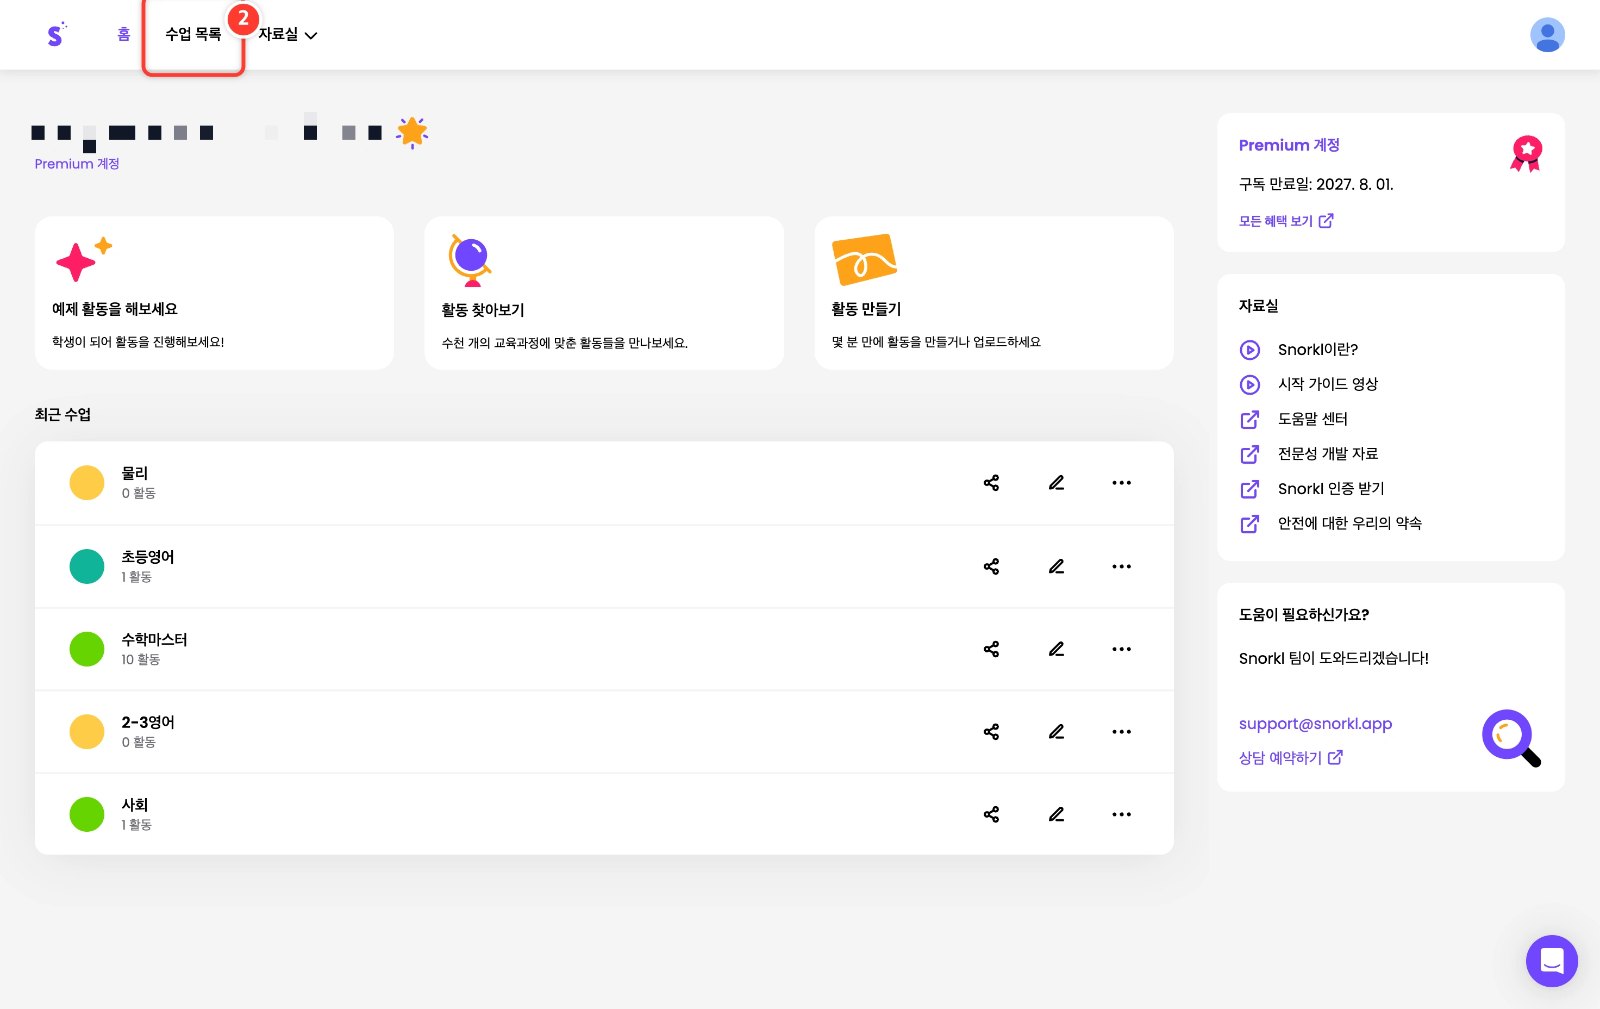Open the Snorkl이란? video resource

coord(1299,350)
